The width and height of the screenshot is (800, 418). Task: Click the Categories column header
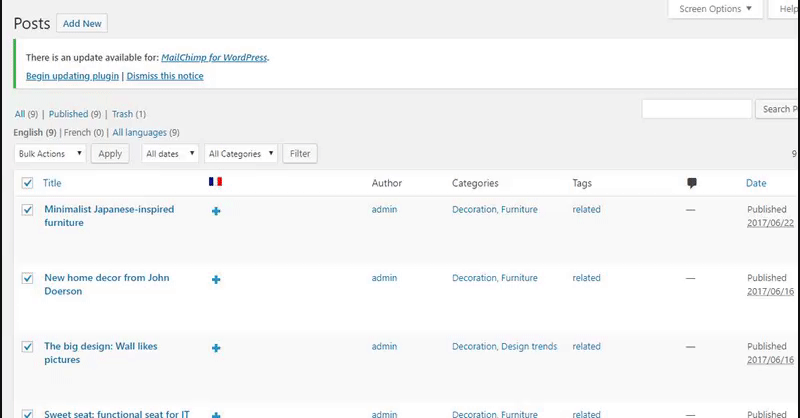pos(475,183)
